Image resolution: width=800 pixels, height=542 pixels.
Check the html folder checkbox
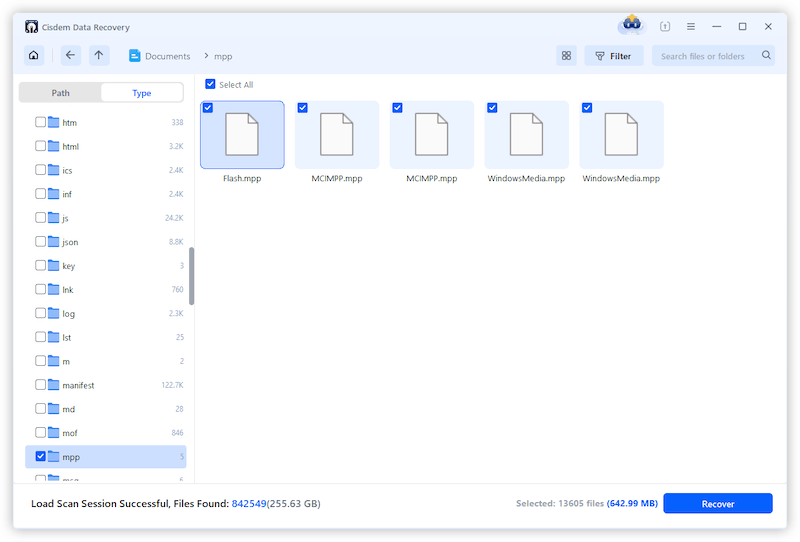40,146
